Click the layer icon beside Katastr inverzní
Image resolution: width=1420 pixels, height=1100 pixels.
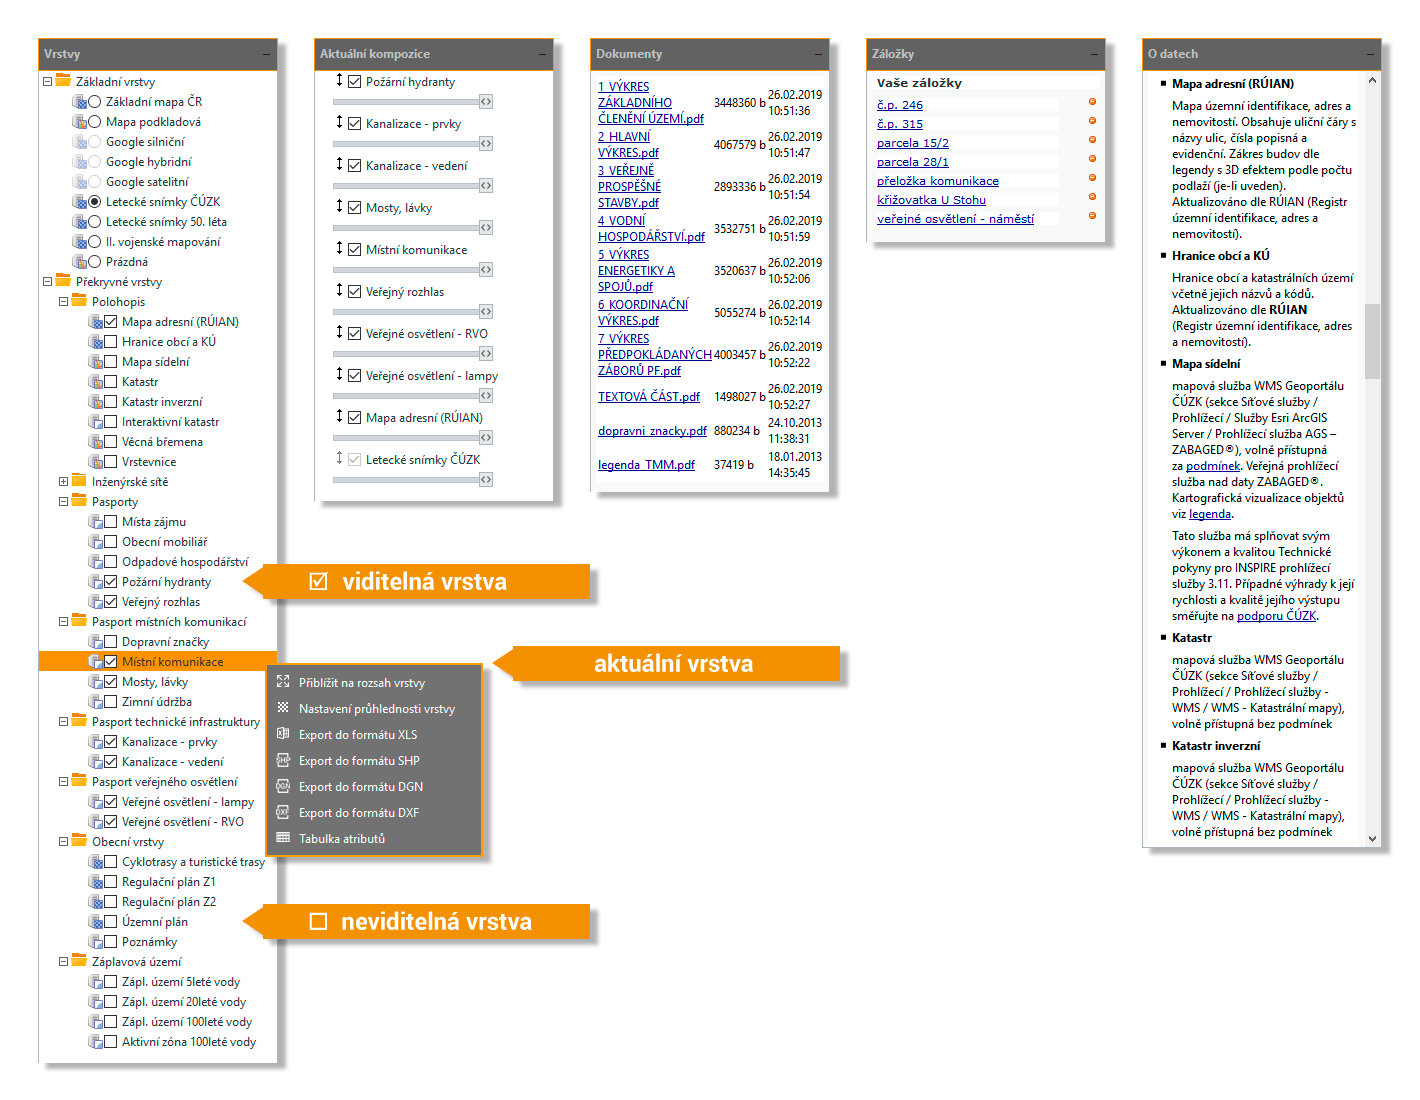click(x=95, y=402)
